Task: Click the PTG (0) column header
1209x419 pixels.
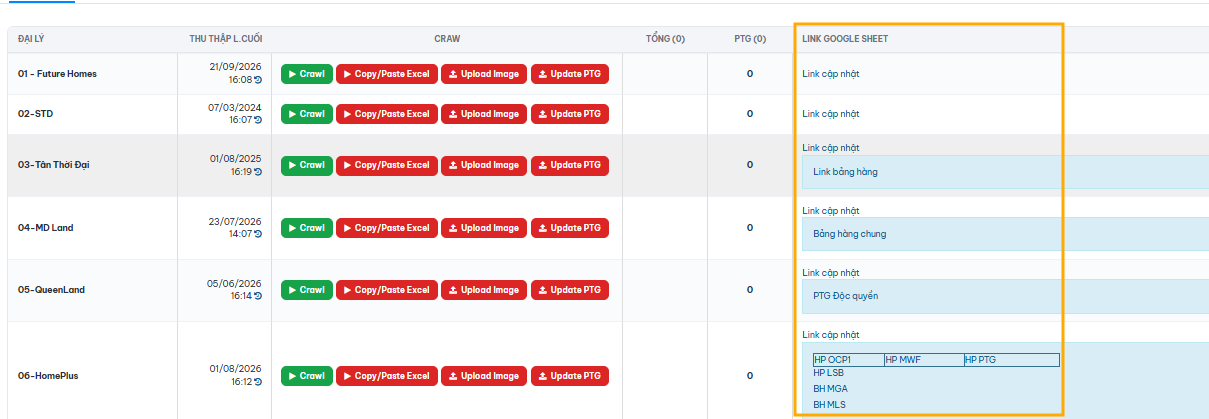Action: point(750,39)
